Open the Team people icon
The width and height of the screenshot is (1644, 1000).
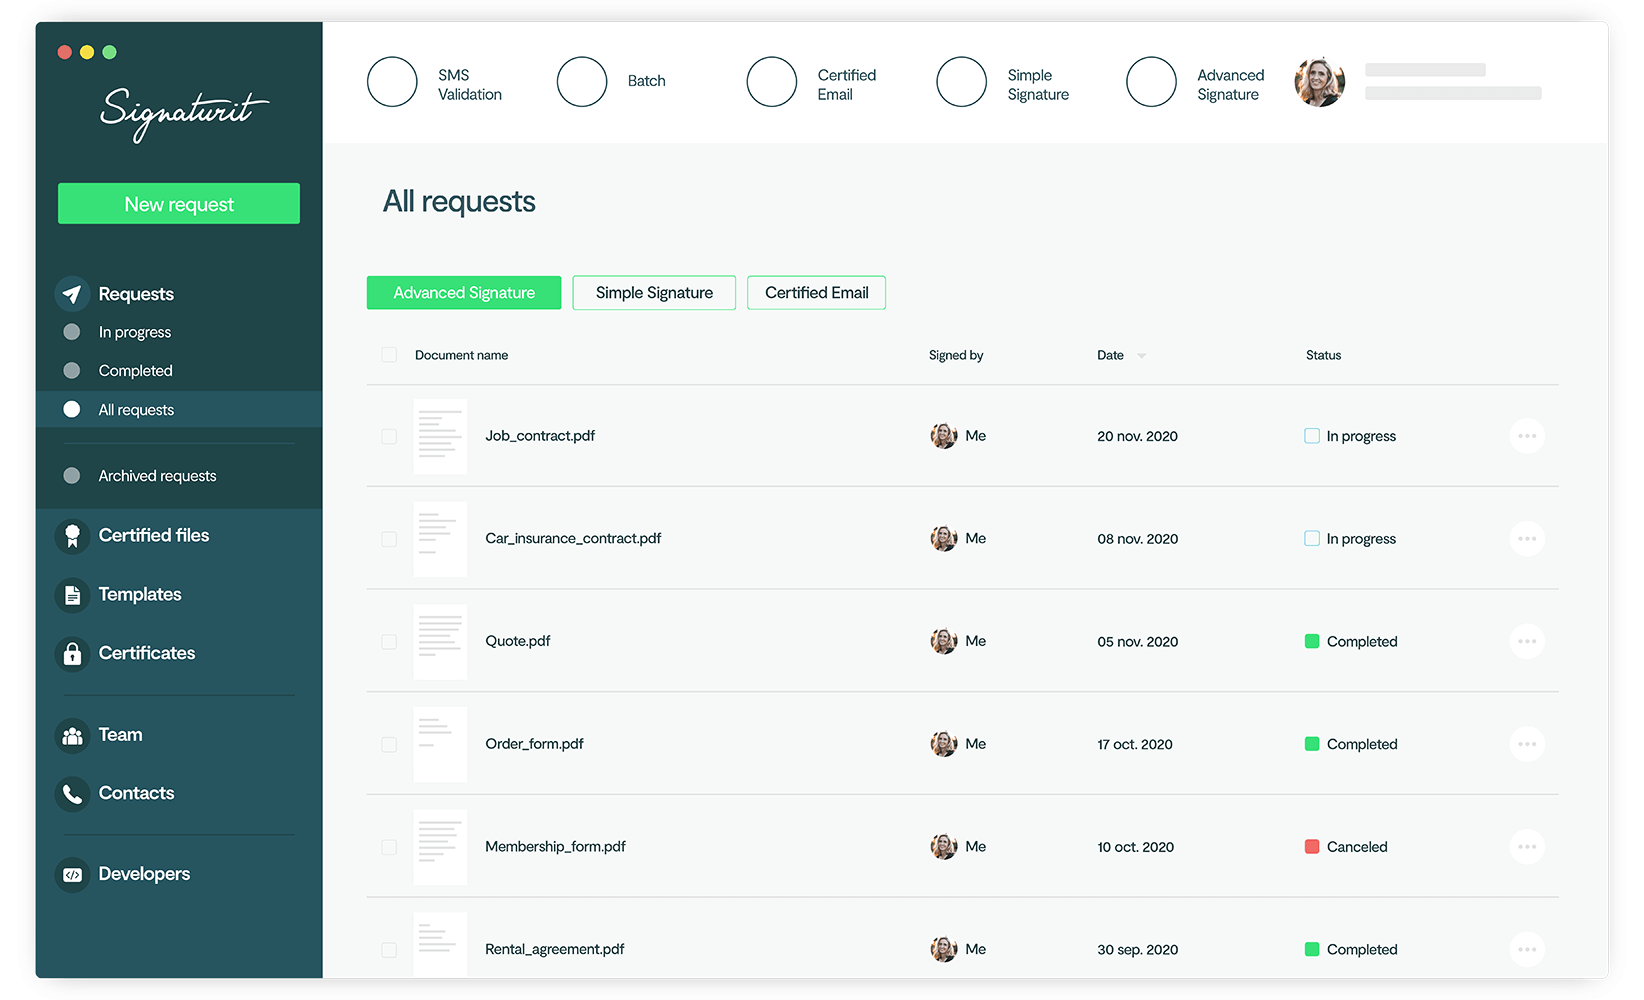click(72, 736)
